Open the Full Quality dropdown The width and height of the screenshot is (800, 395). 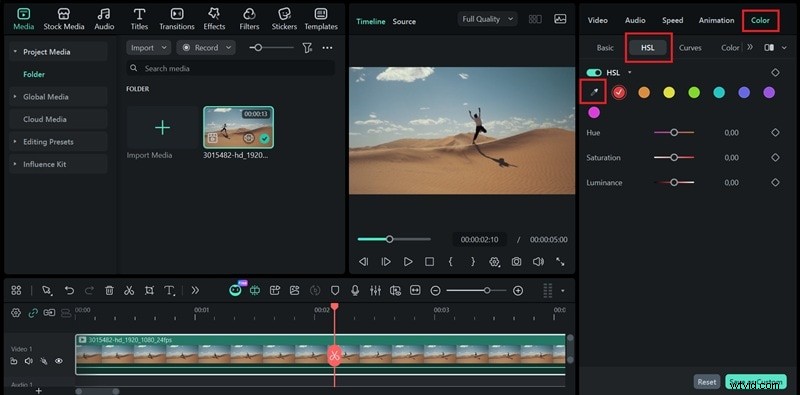pyautogui.click(x=487, y=19)
